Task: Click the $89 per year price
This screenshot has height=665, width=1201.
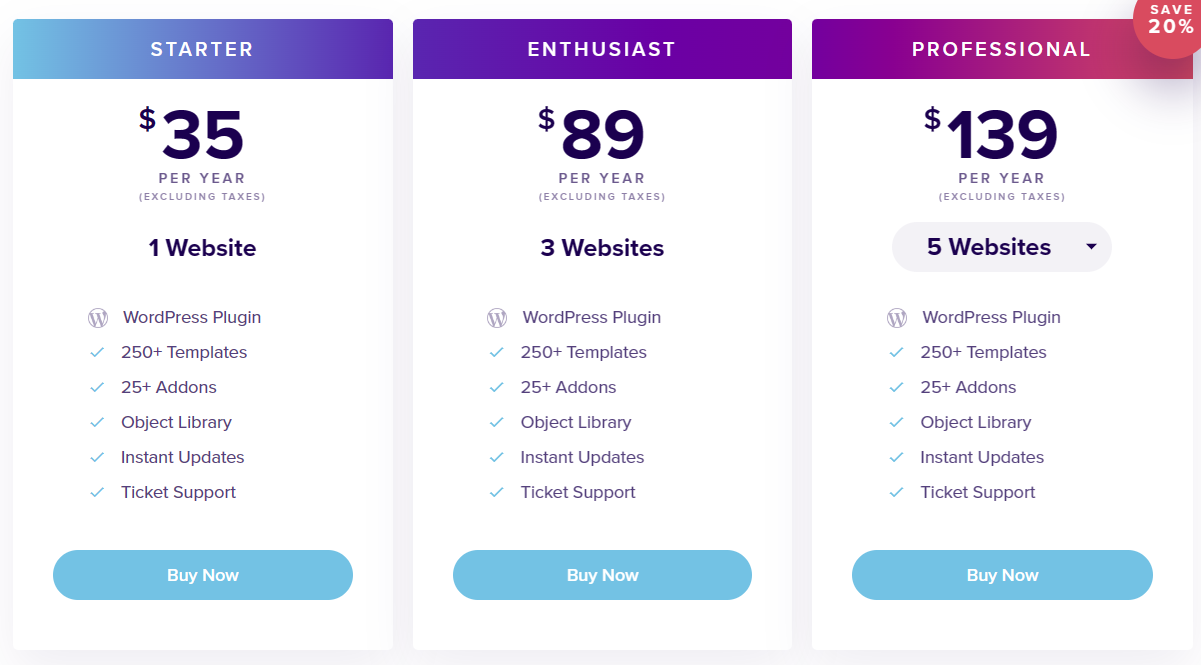Action: tap(602, 137)
